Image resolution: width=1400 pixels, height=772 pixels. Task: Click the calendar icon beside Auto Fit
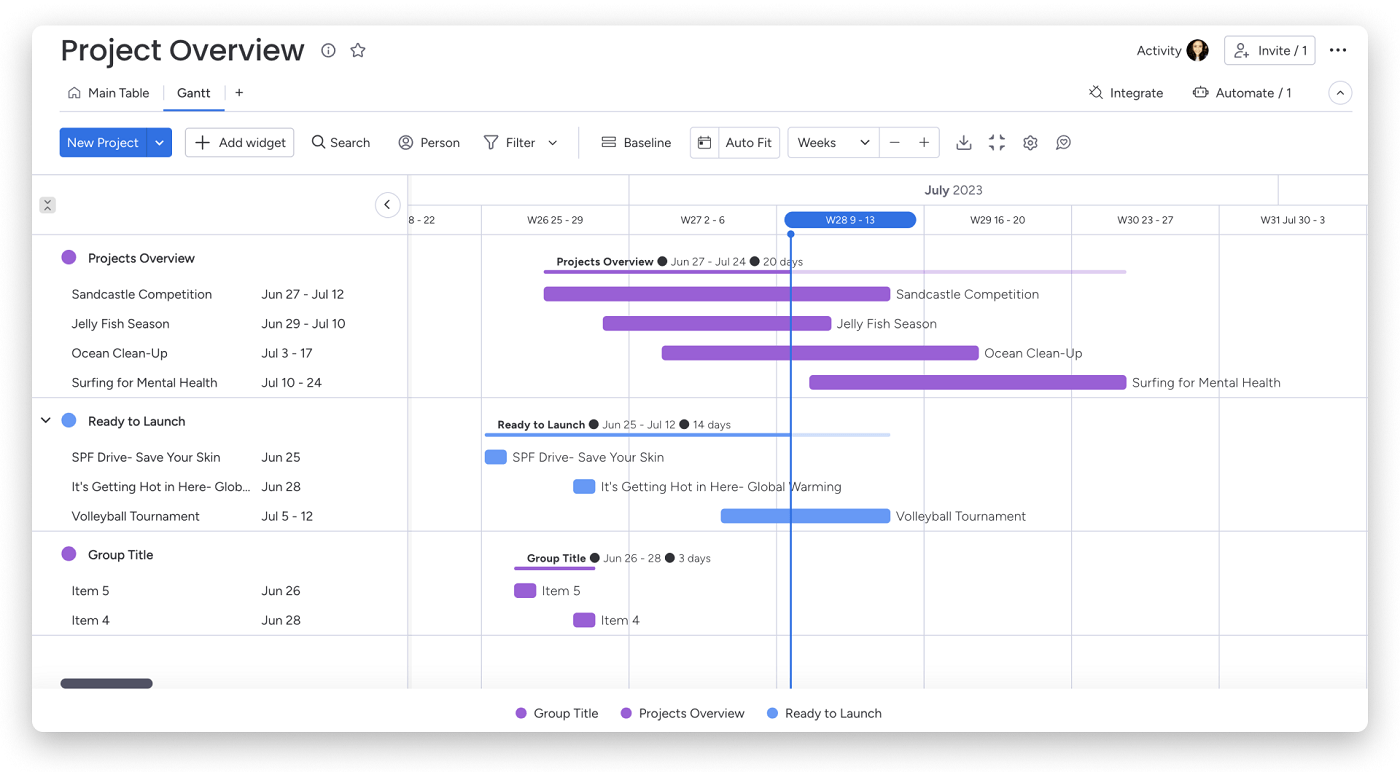(x=704, y=143)
